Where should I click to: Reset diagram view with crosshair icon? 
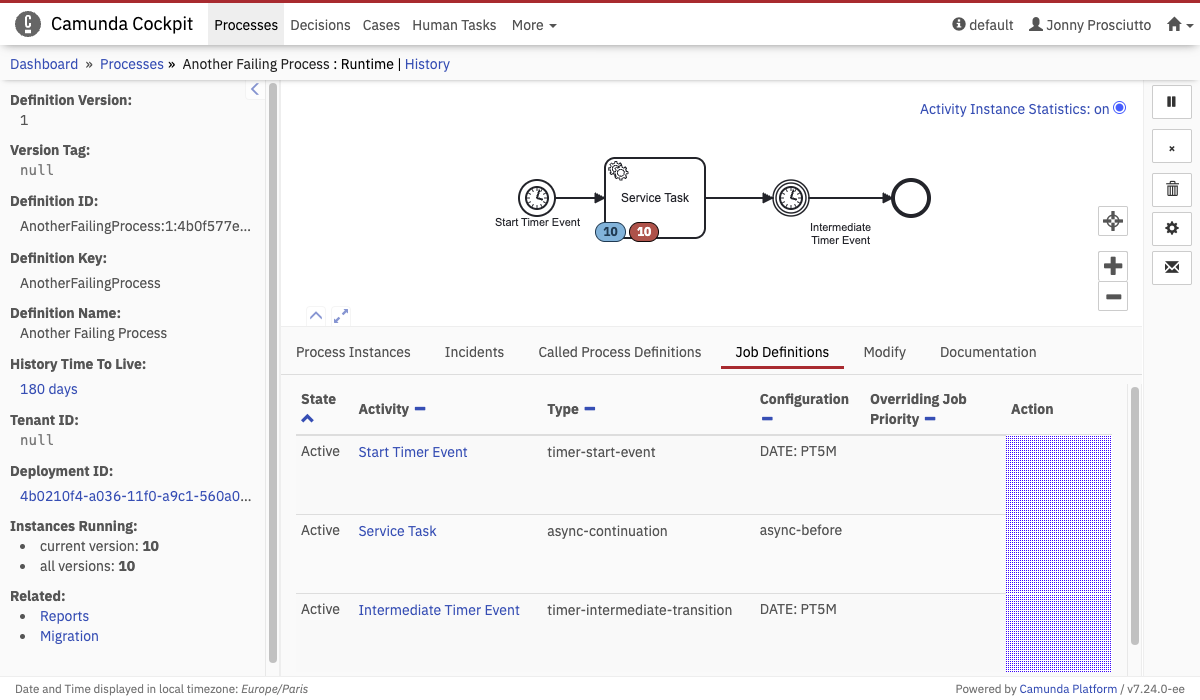tap(1113, 221)
